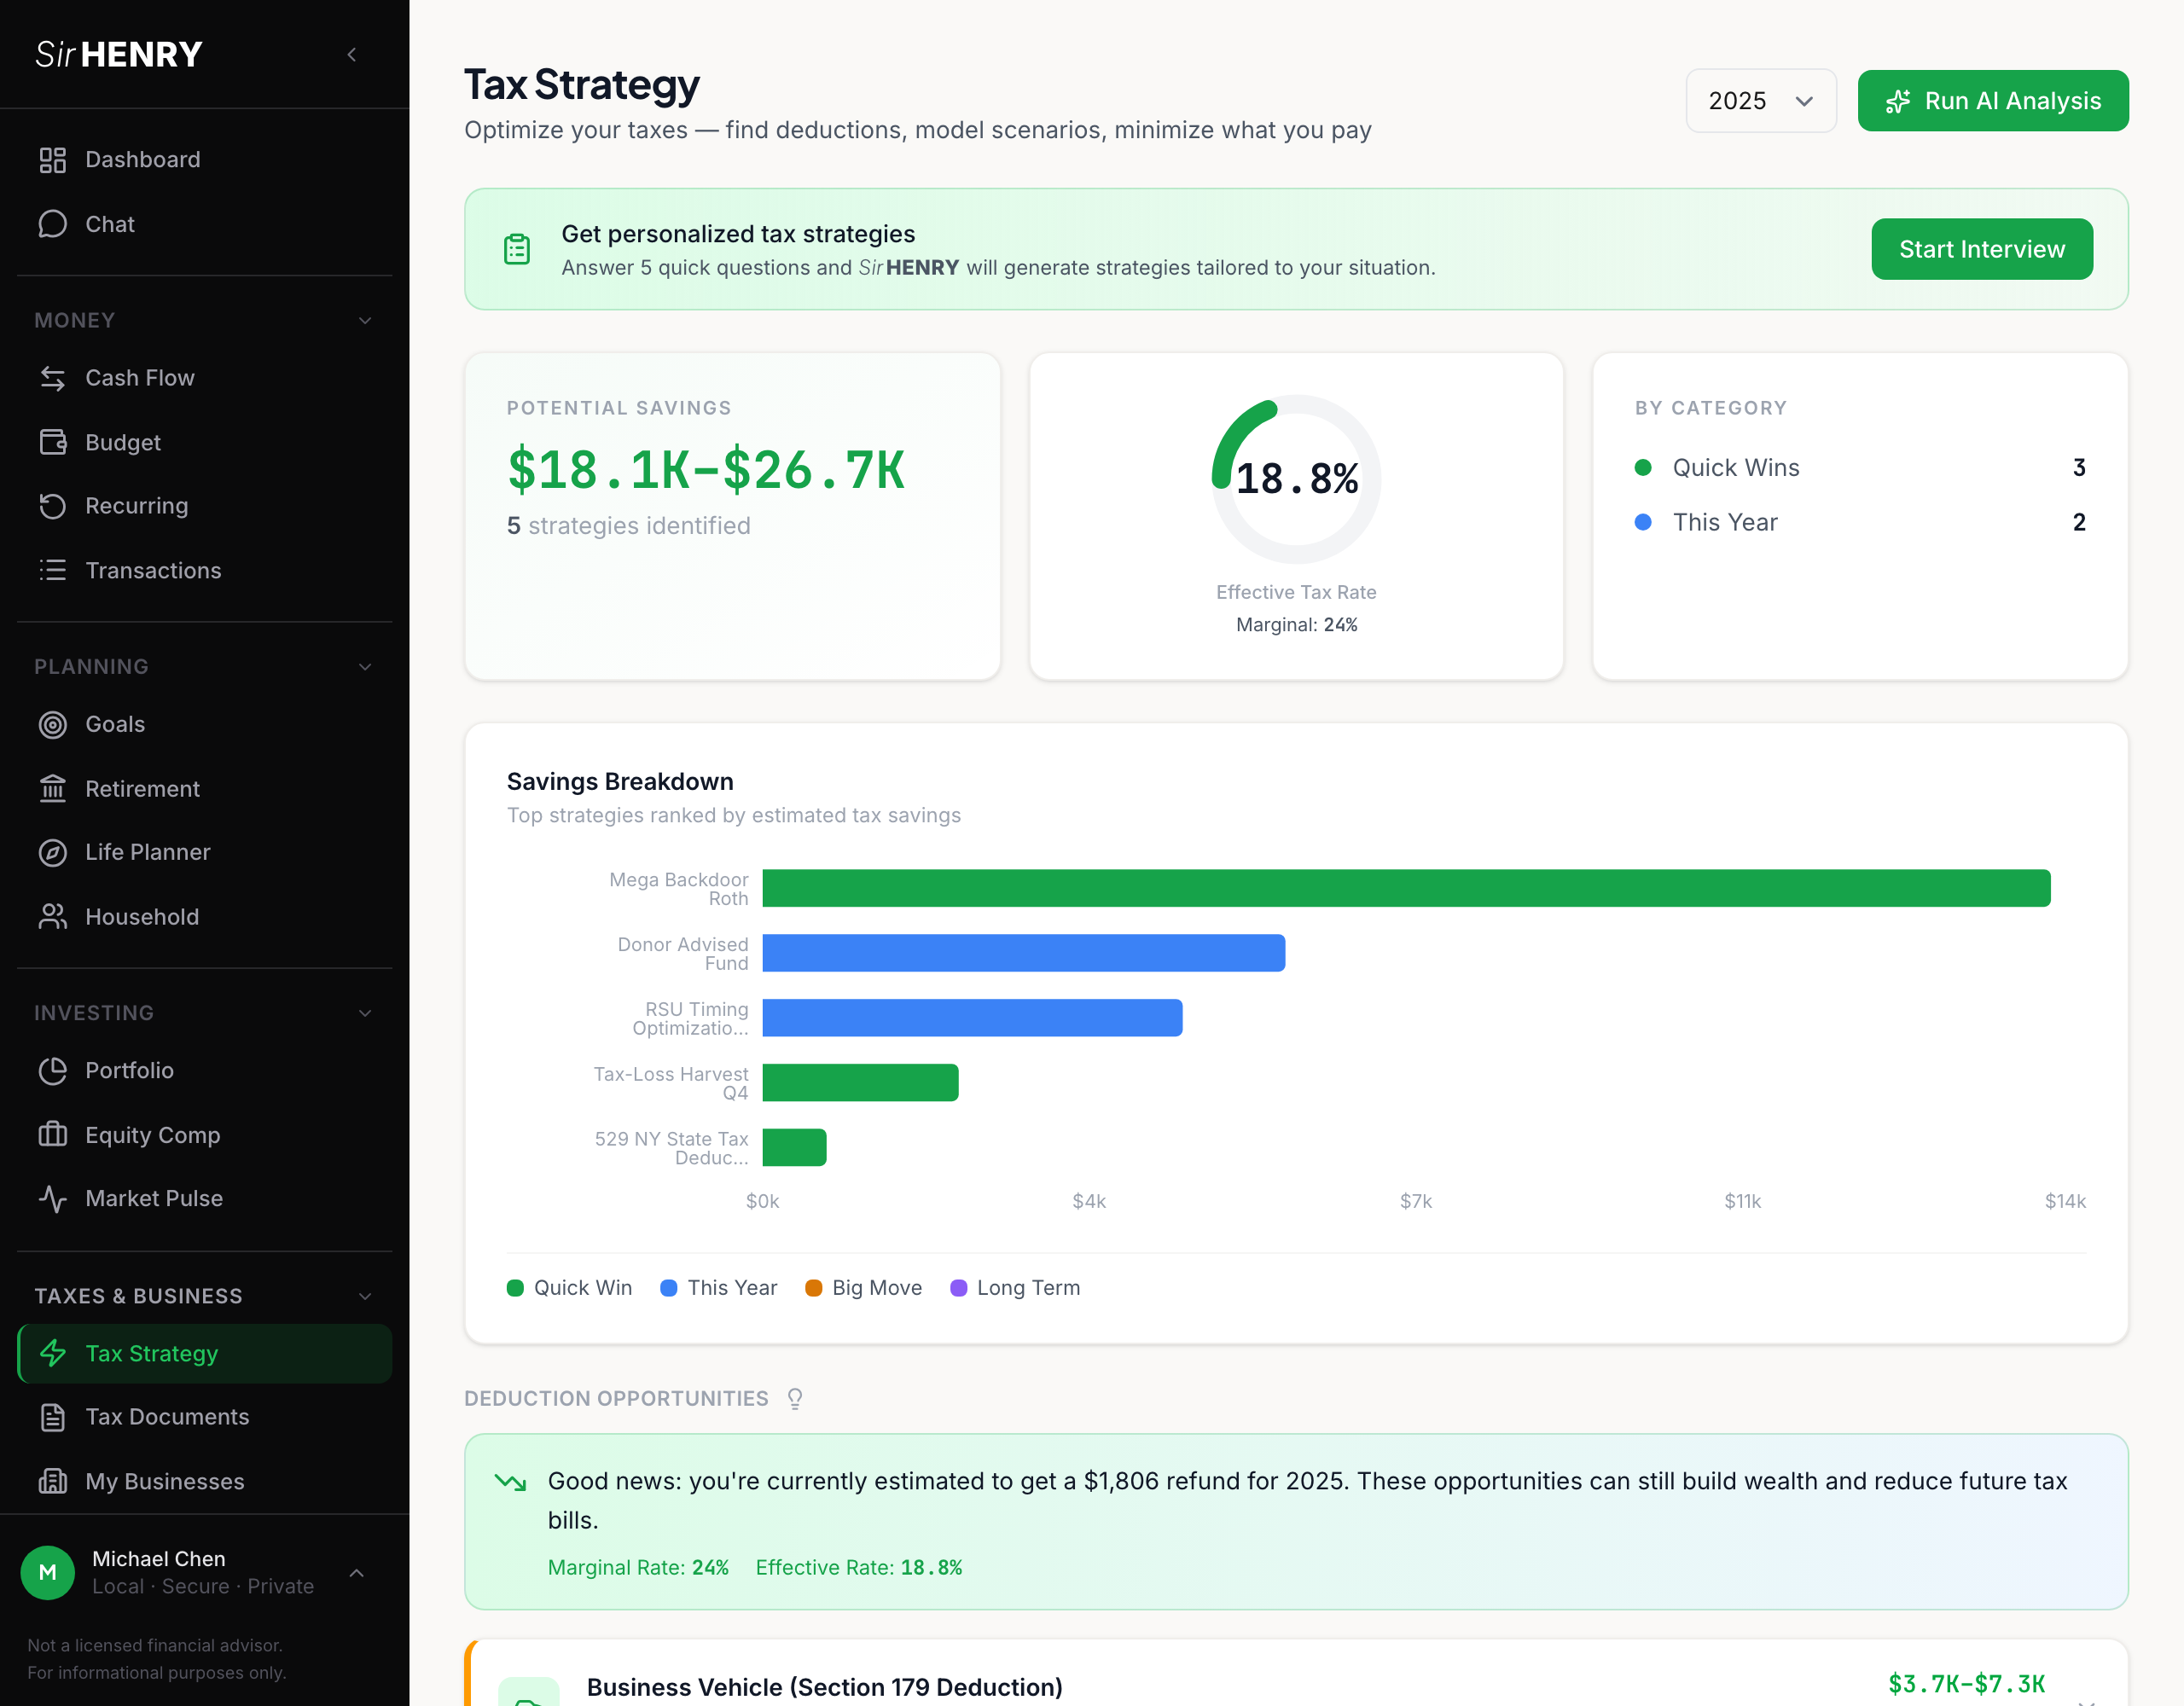Viewport: 2184px width, 1706px height.
Task: Toggle the Big Move legend item
Action: tap(863, 1288)
